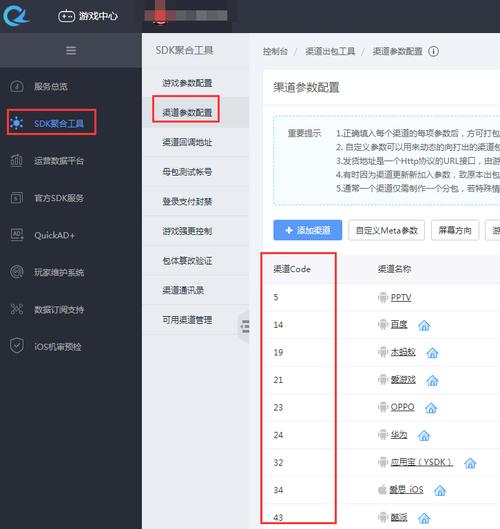
Task: Click the Android icon beside PPTV
Action: 383,298
